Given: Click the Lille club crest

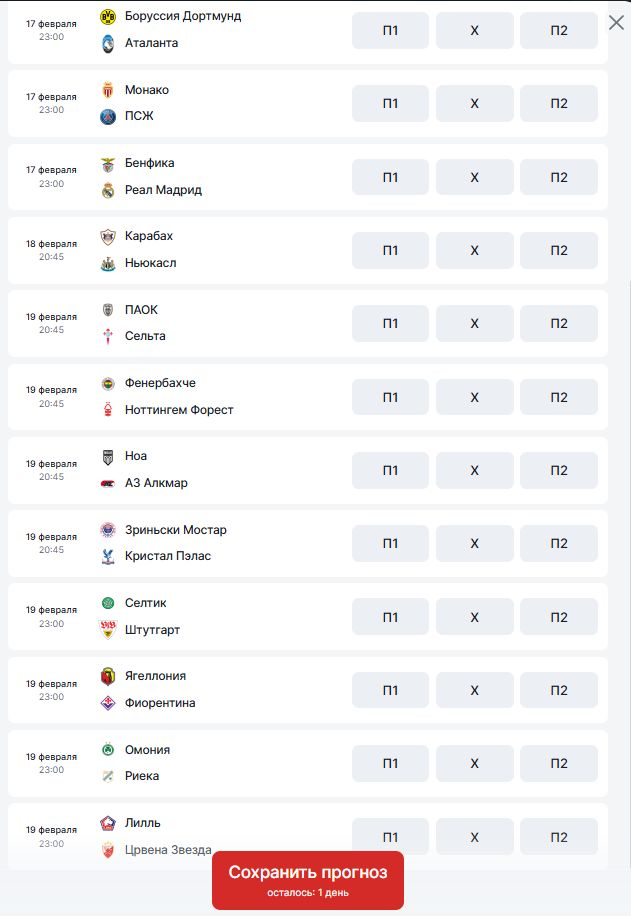Looking at the screenshot, I should [x=108, y=823].
